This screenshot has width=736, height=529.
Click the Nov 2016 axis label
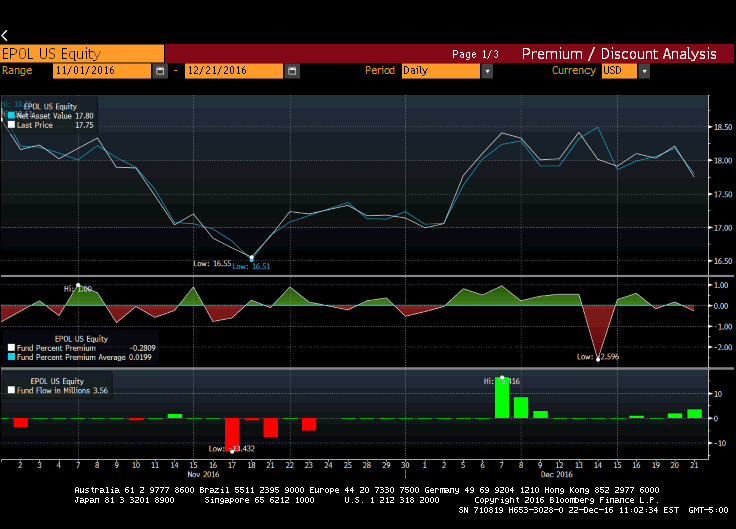point(203,475)
